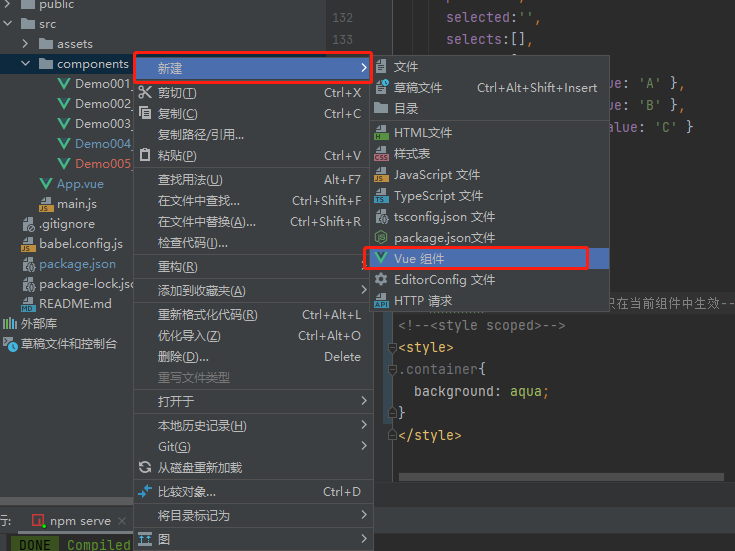Select Demo001 file in project tree
This screenshot has height=551, width=735.
[x=103, y=83]
